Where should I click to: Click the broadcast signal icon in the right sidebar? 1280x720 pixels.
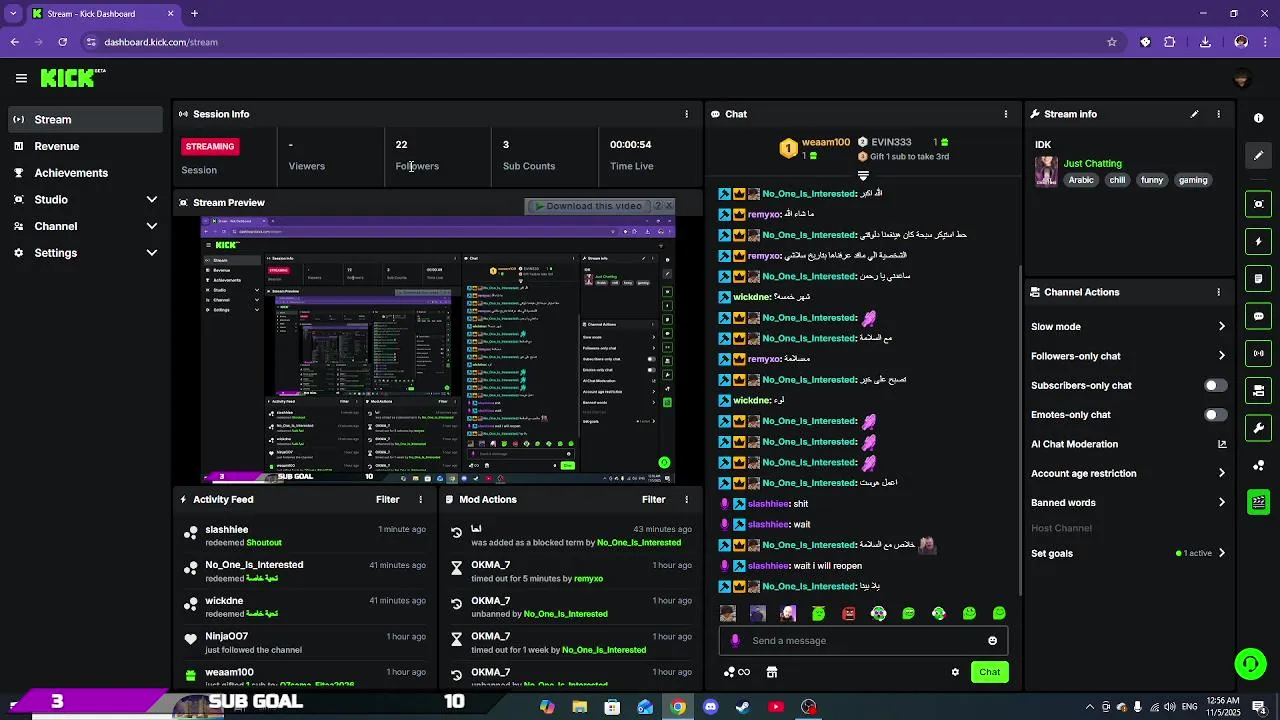pyautogui.click(x=1258, y=353)
